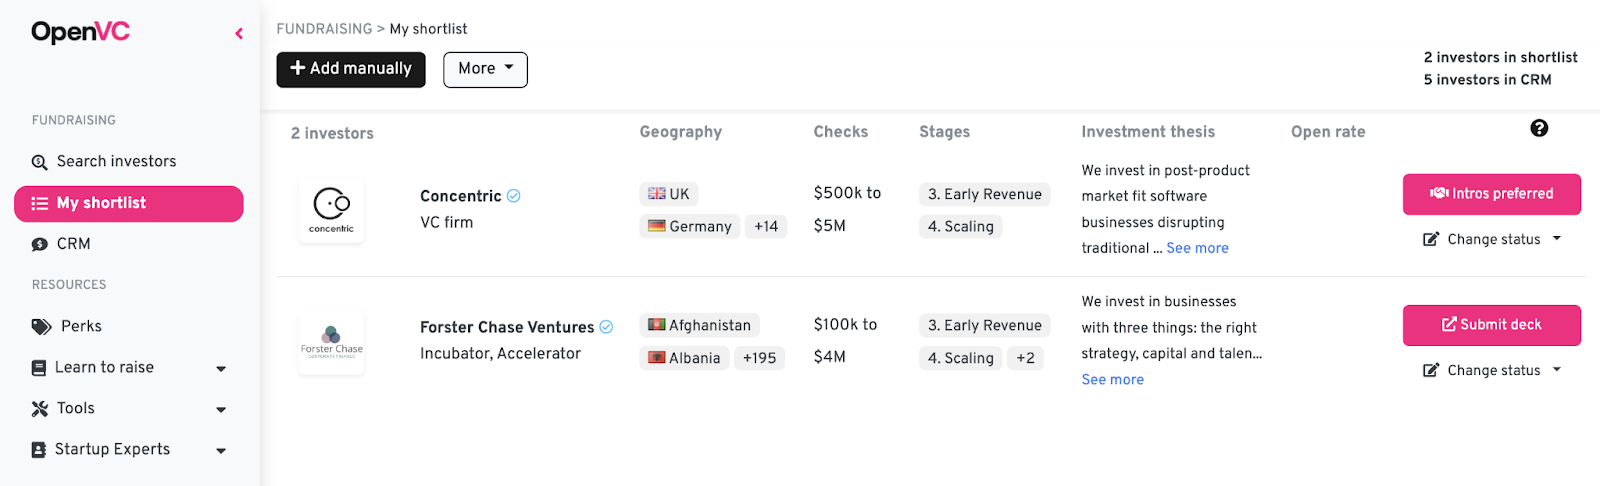The image size is (1600, 486).
Task: Expand the Learn to raise menu
Action: point(129,367)
